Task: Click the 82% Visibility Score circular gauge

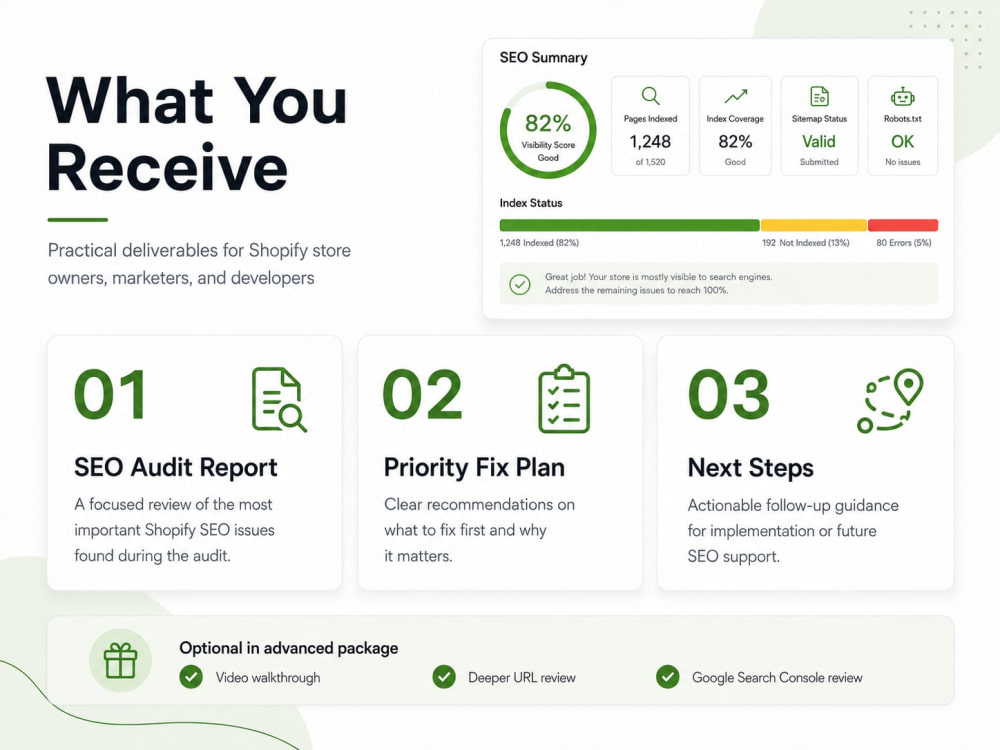Action: pos(548,129)
